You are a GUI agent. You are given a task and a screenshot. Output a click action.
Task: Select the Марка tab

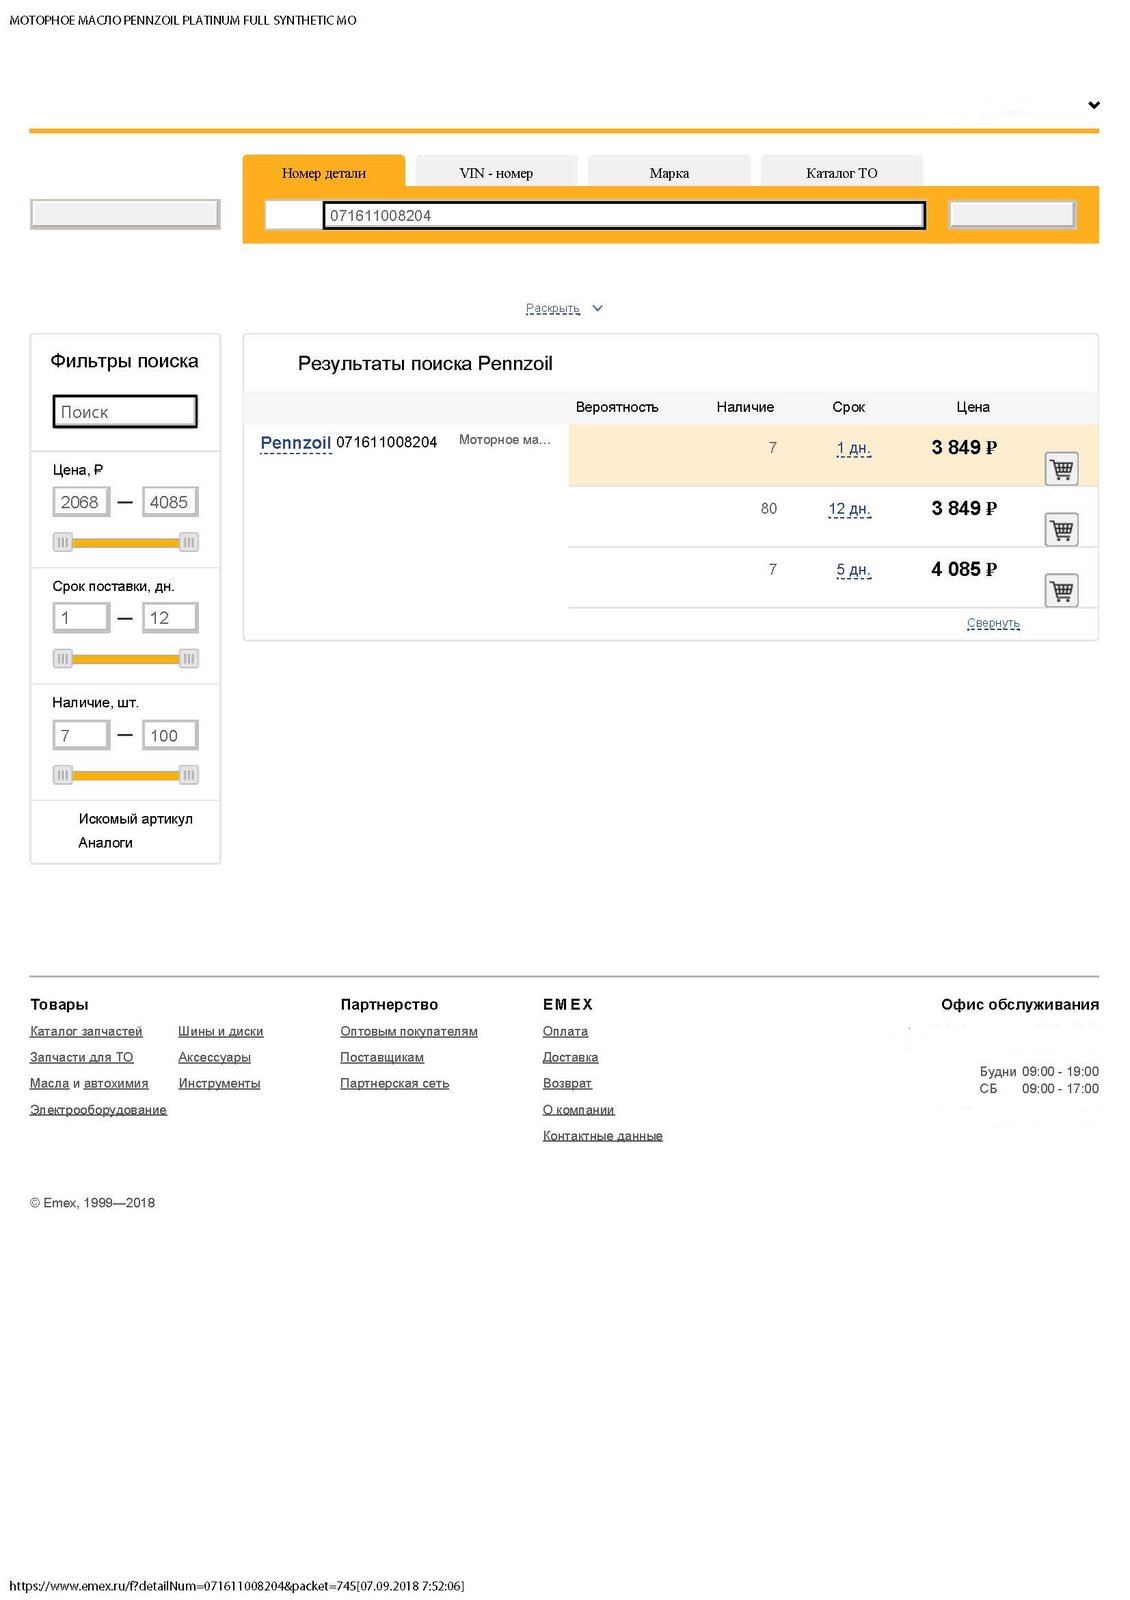click(x=669, y=172)
